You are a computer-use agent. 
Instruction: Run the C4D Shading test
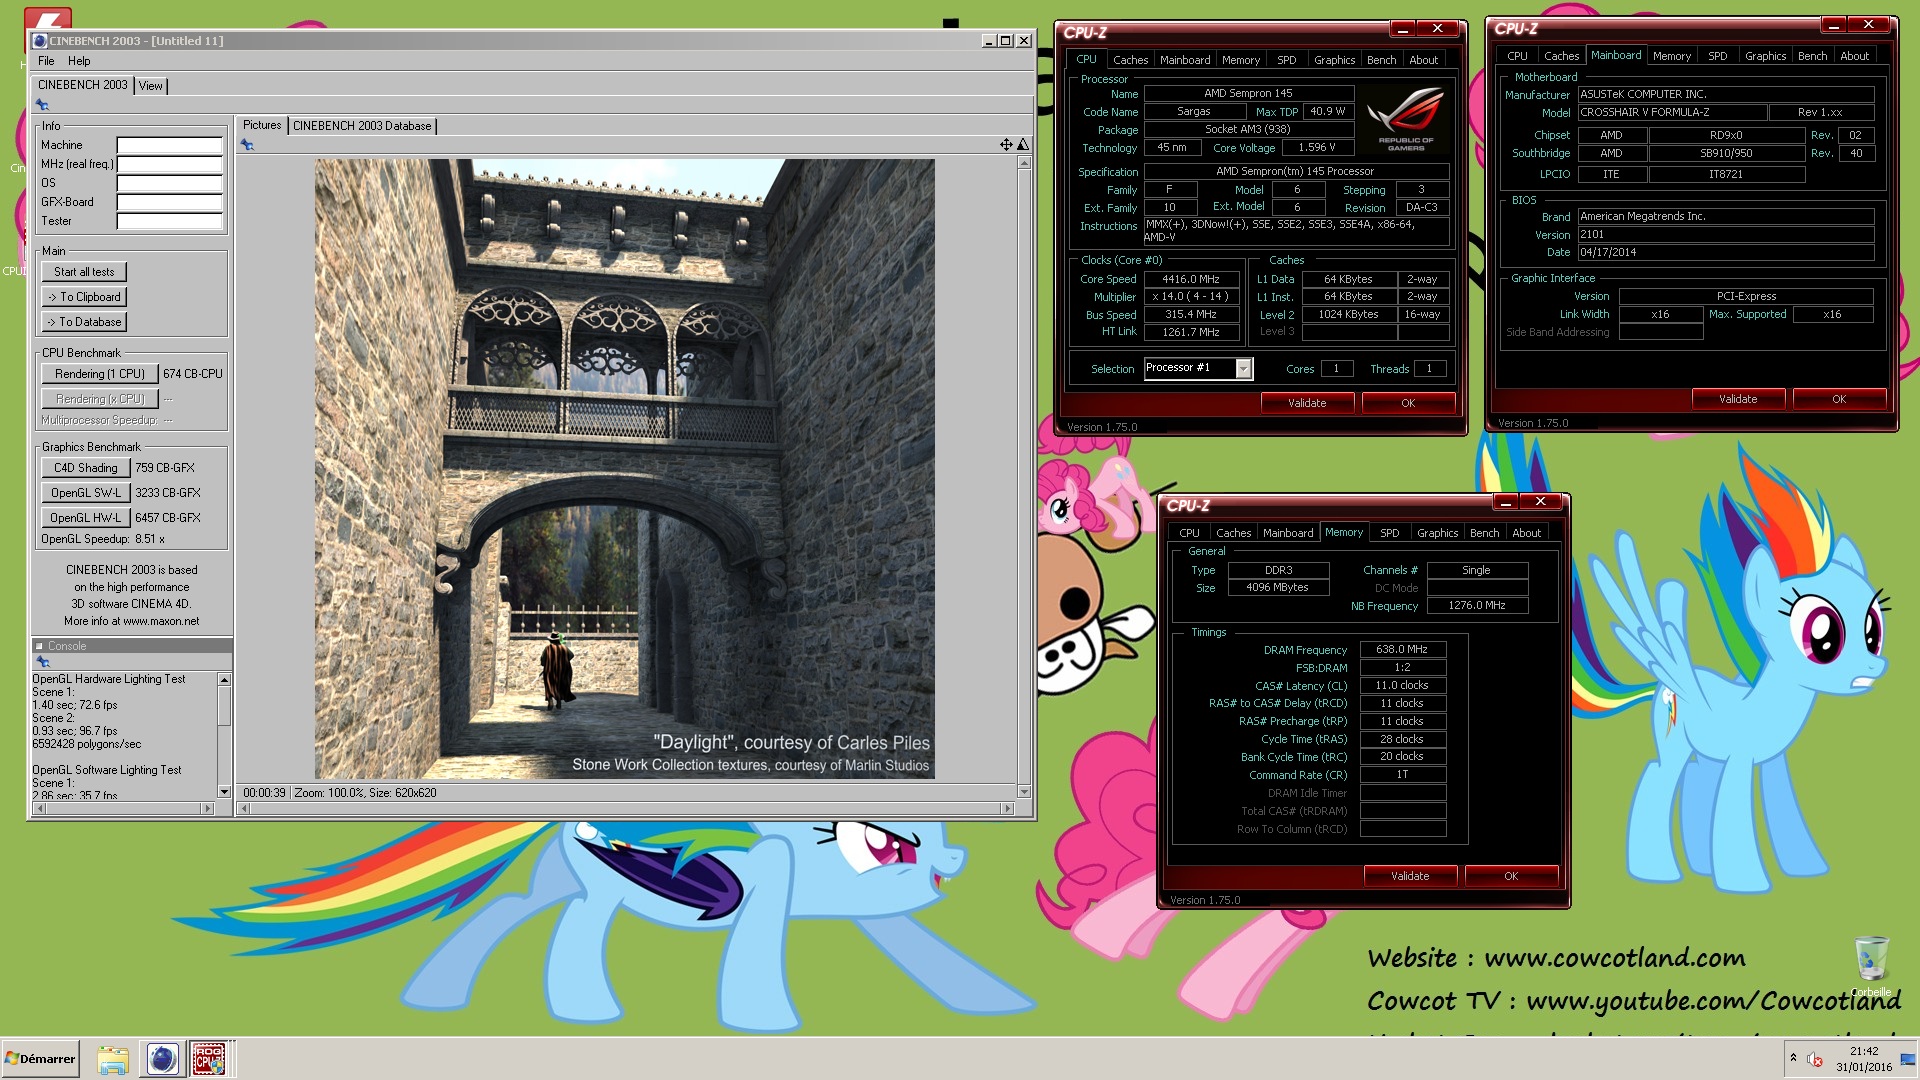coord(85,468)
